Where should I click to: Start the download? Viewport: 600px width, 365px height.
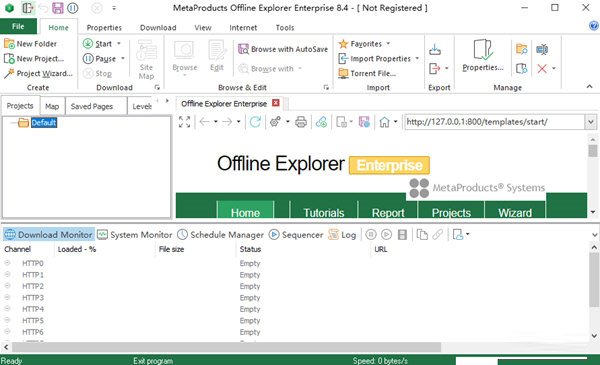click(98, 44)
